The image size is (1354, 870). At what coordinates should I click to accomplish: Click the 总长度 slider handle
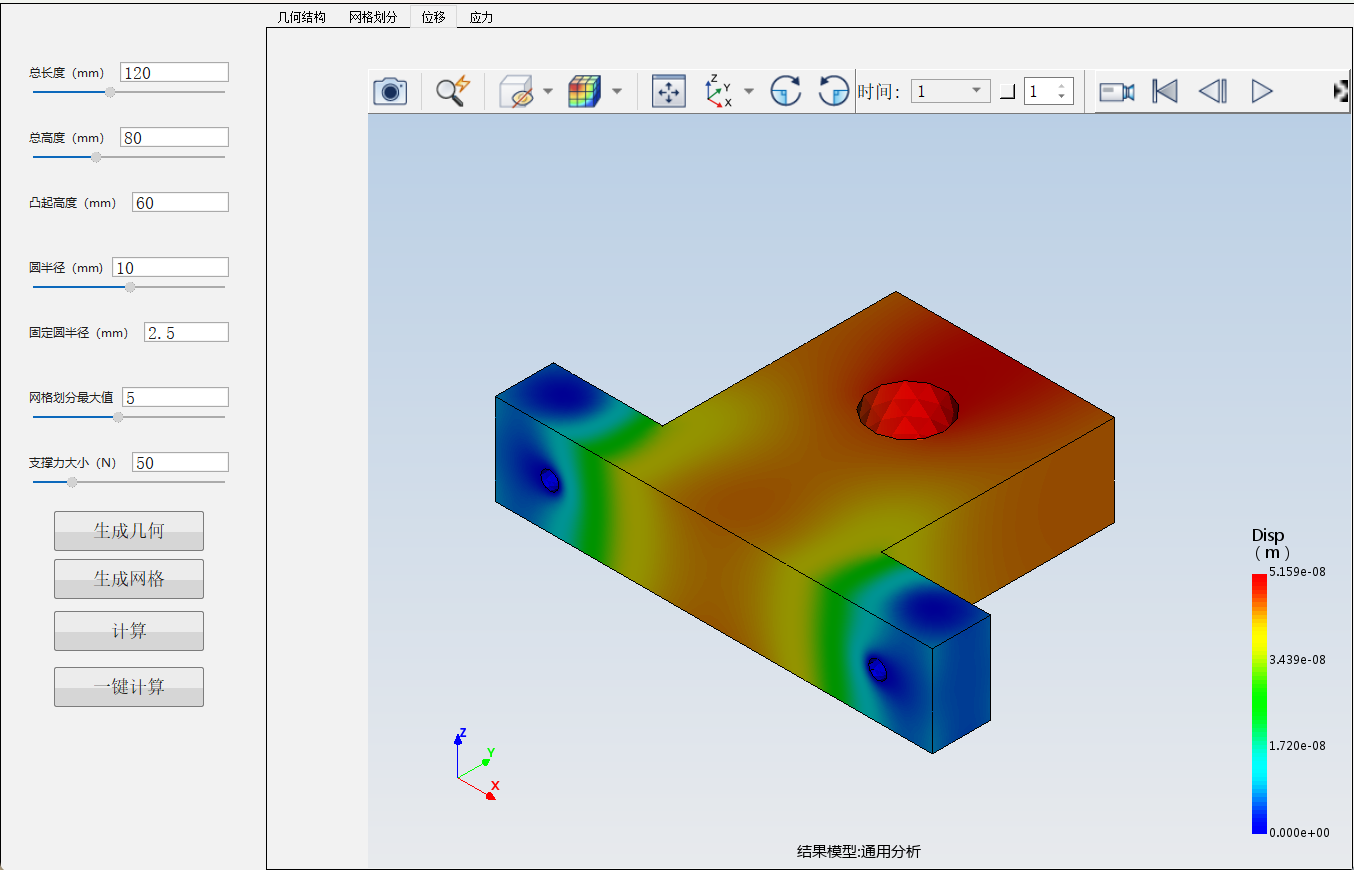coord(110,92)
